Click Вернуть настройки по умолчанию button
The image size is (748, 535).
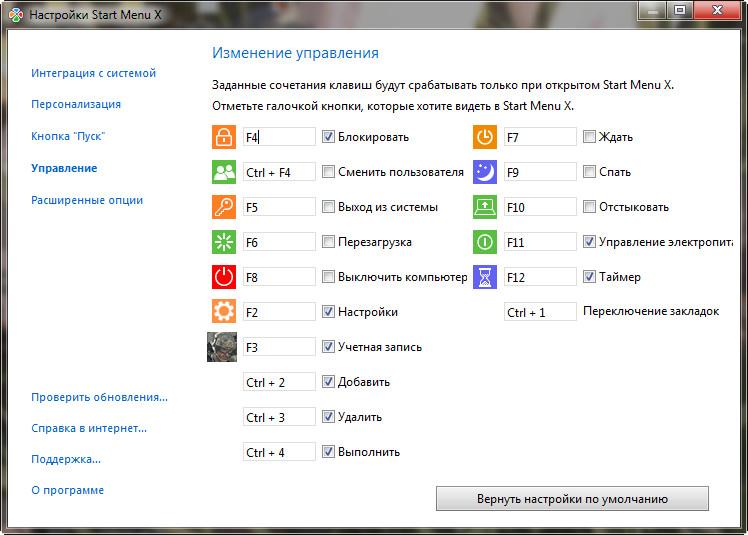pos(572,499)
